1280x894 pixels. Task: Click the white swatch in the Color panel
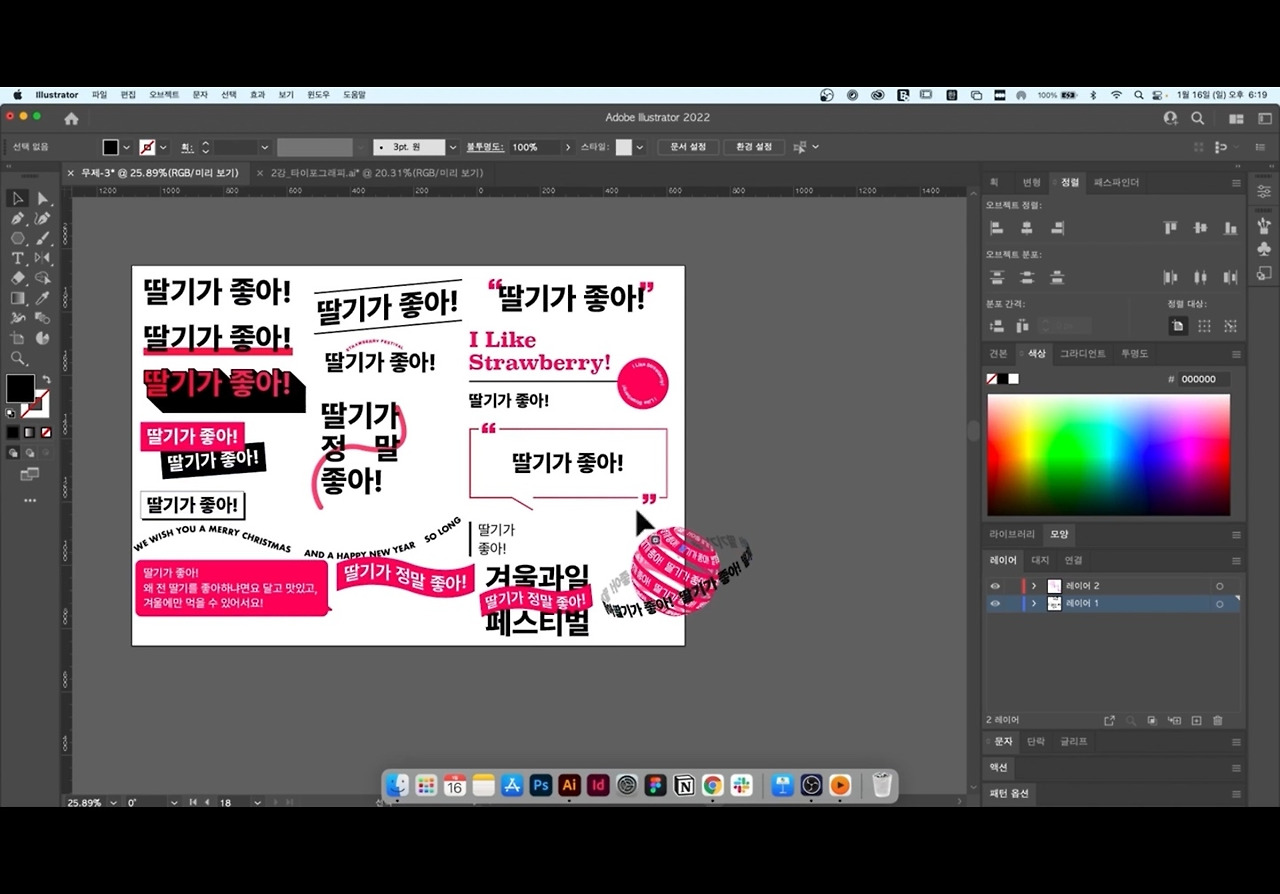click(x=1014, y=379)
